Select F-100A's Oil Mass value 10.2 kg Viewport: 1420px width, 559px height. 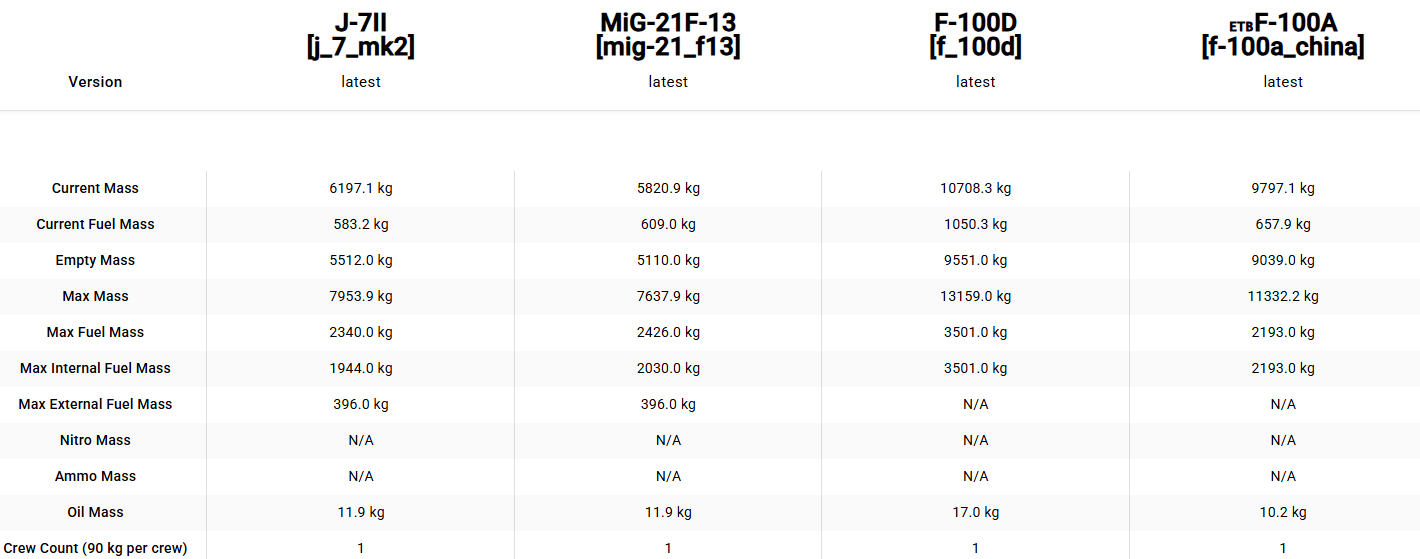point(1282,512)
